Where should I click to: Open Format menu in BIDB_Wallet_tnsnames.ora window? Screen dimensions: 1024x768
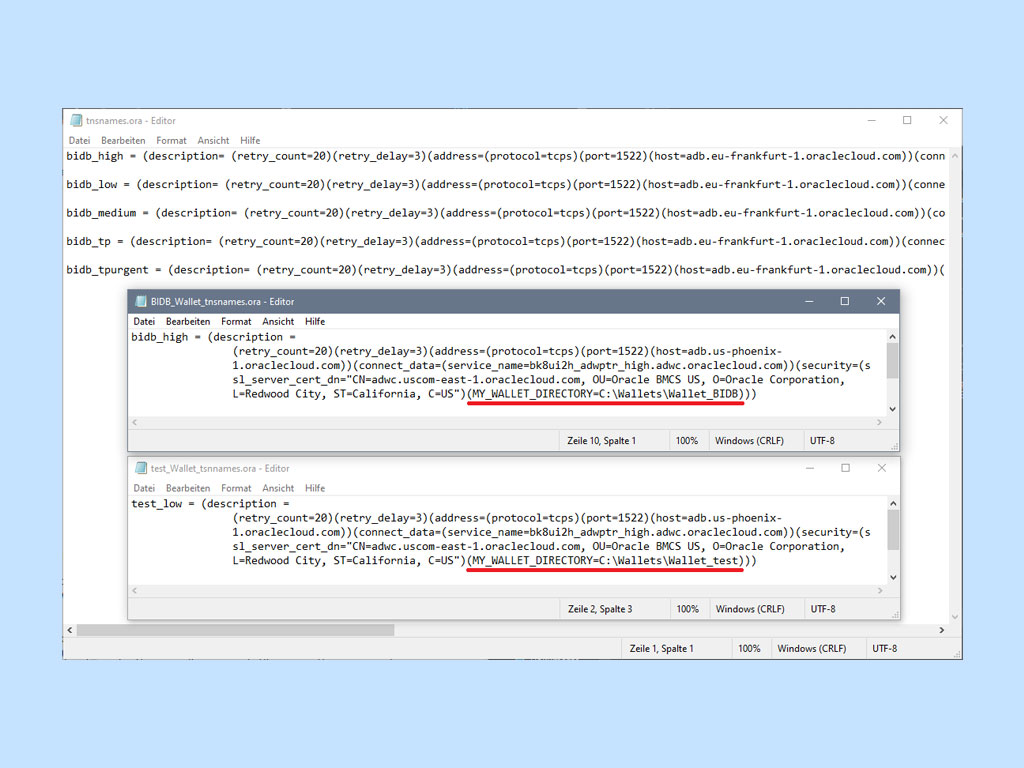[236, 321]
